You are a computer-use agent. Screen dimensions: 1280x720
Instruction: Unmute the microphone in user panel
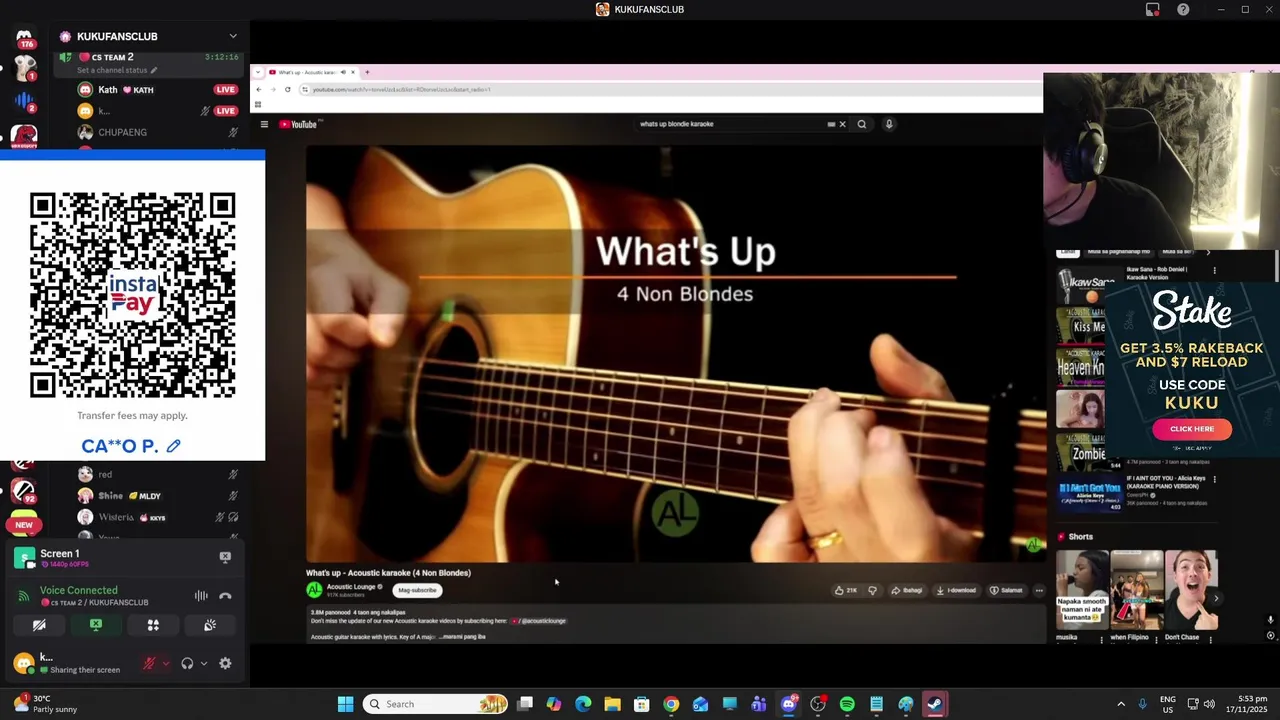coord(149,663)
